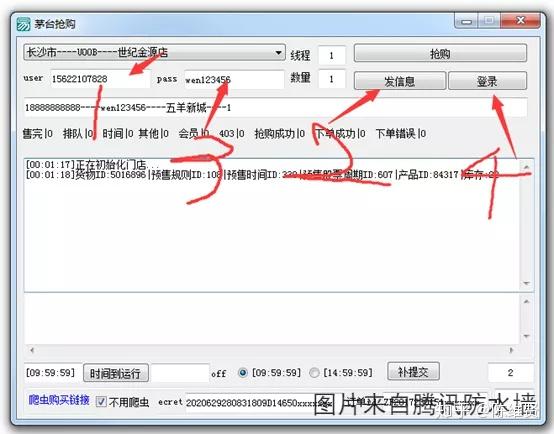
Task: Click the 线程 thread count field
Action: [331, 55]
